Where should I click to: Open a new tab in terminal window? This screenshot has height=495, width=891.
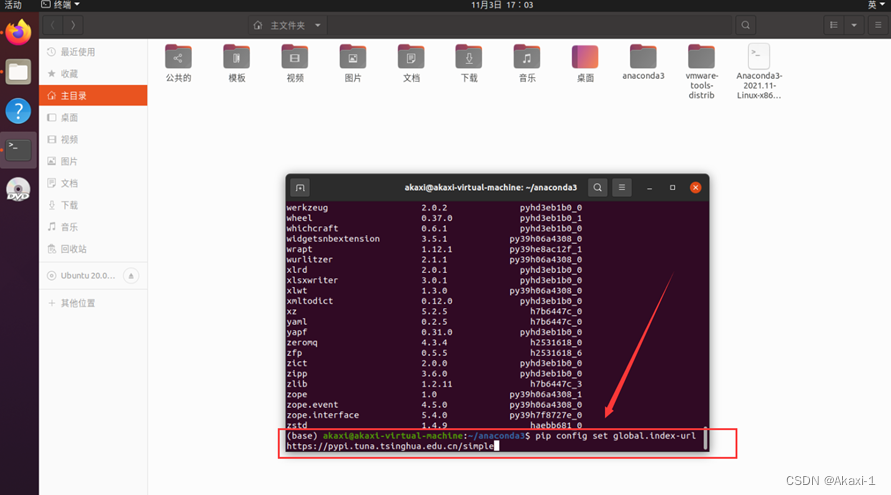pyautogui.click(x=300, y=188)
